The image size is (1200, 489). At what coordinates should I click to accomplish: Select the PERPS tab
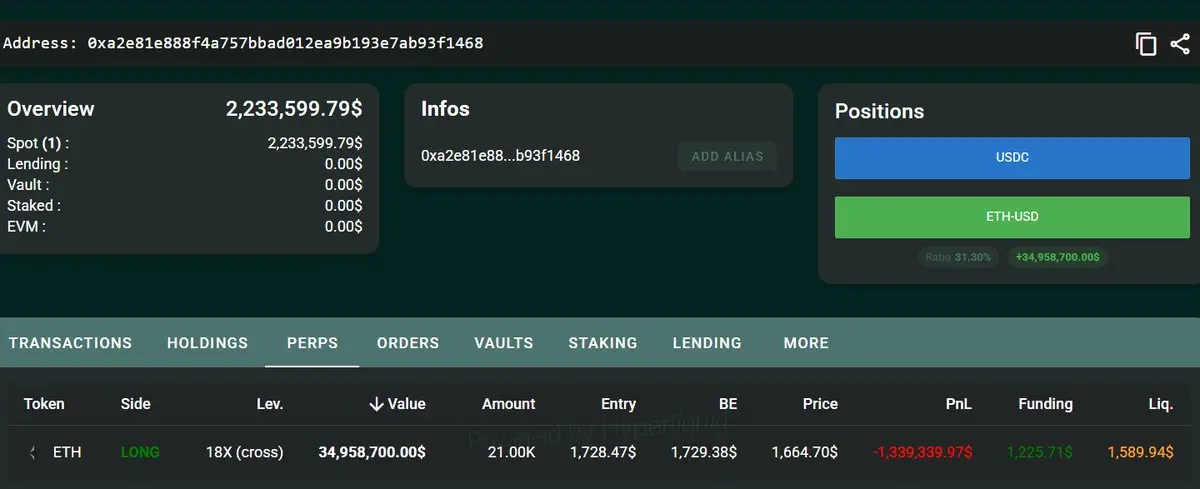(312, 343)
